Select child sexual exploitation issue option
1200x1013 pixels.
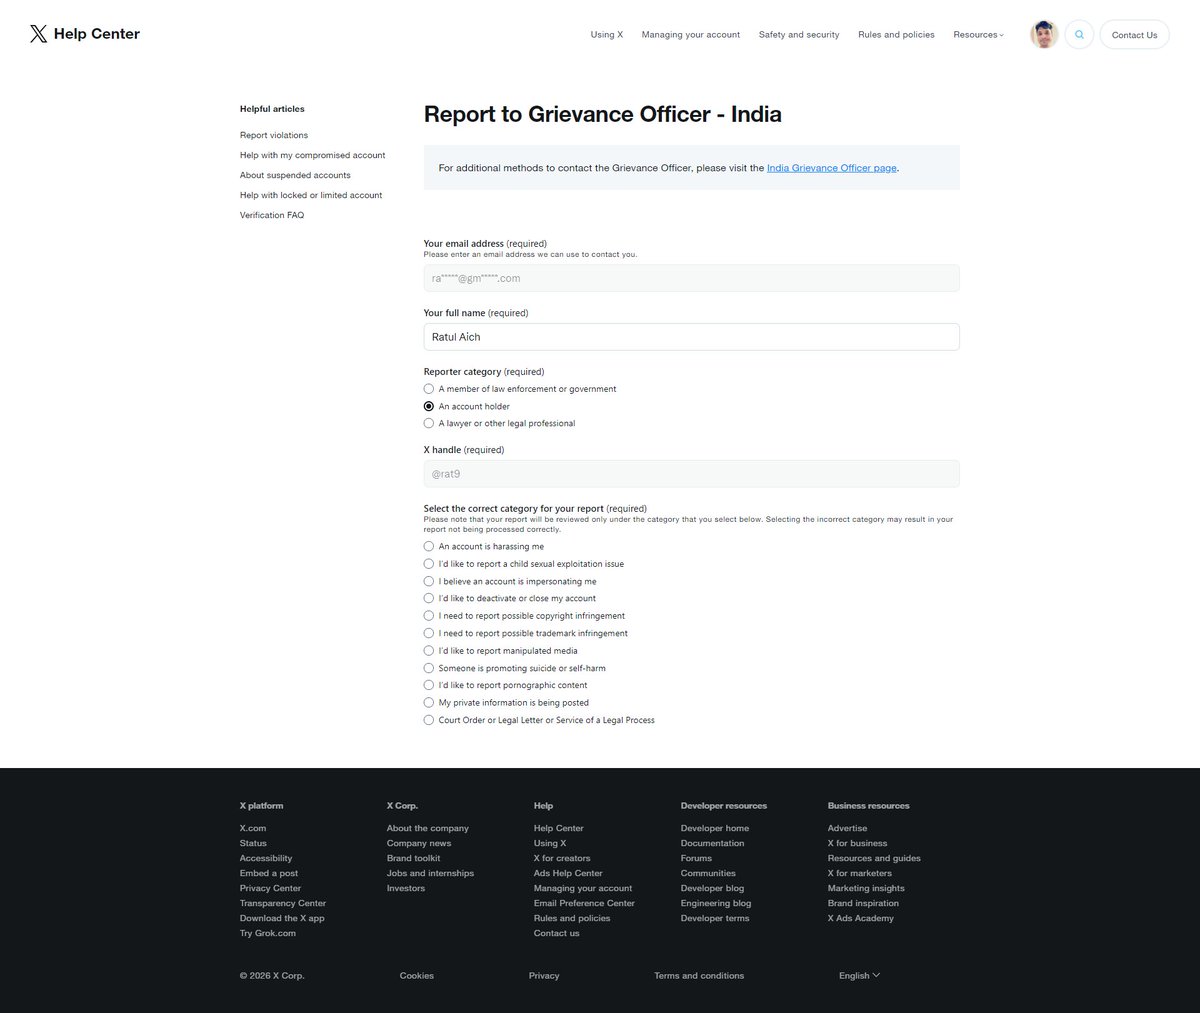tap(429, 564)
